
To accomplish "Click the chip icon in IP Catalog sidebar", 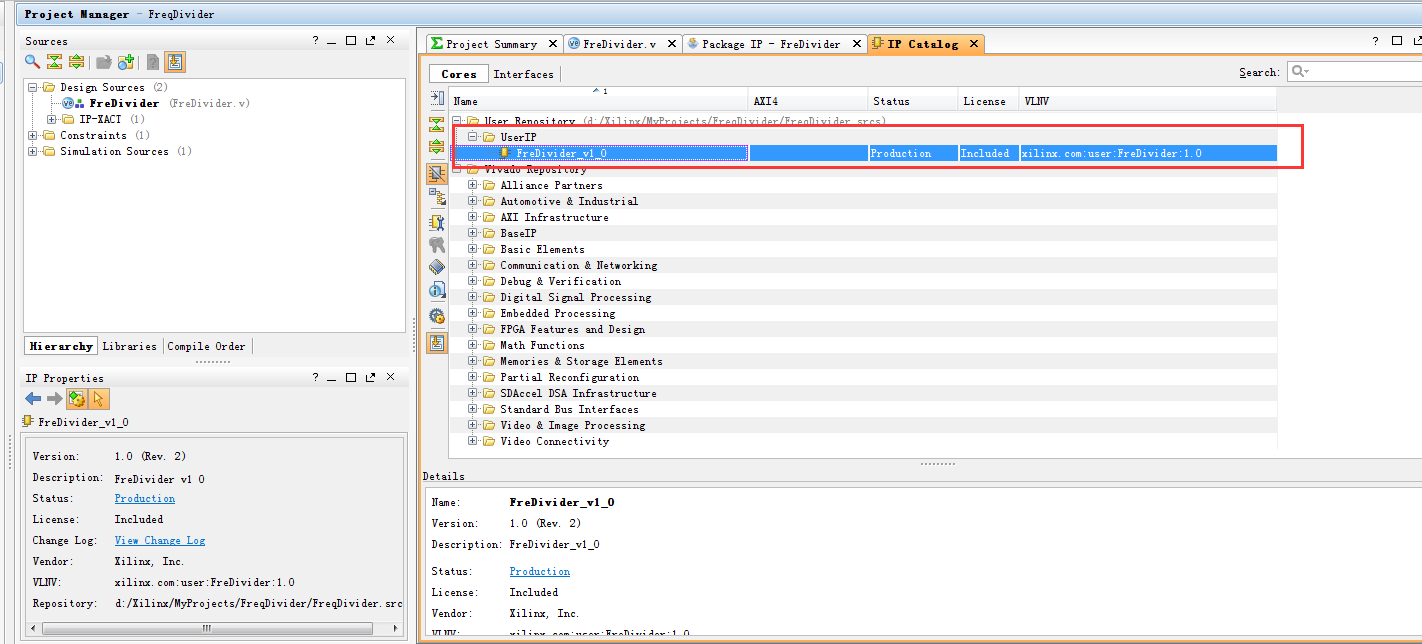I will 437,267.
